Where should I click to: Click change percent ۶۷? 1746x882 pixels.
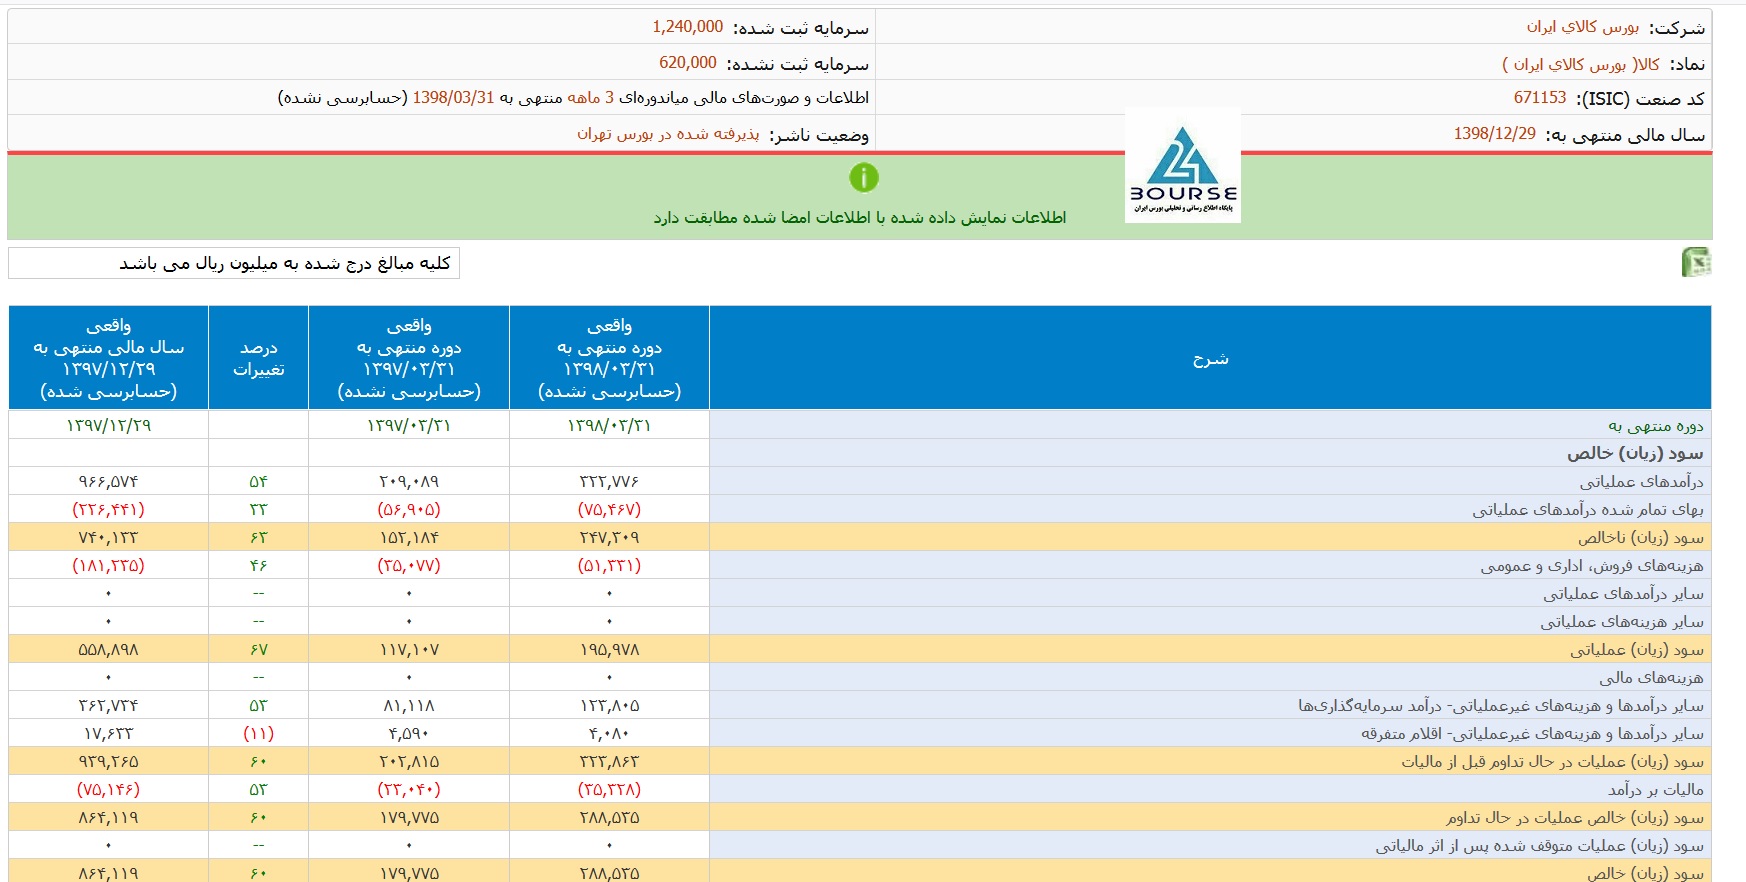click(259, 650)
